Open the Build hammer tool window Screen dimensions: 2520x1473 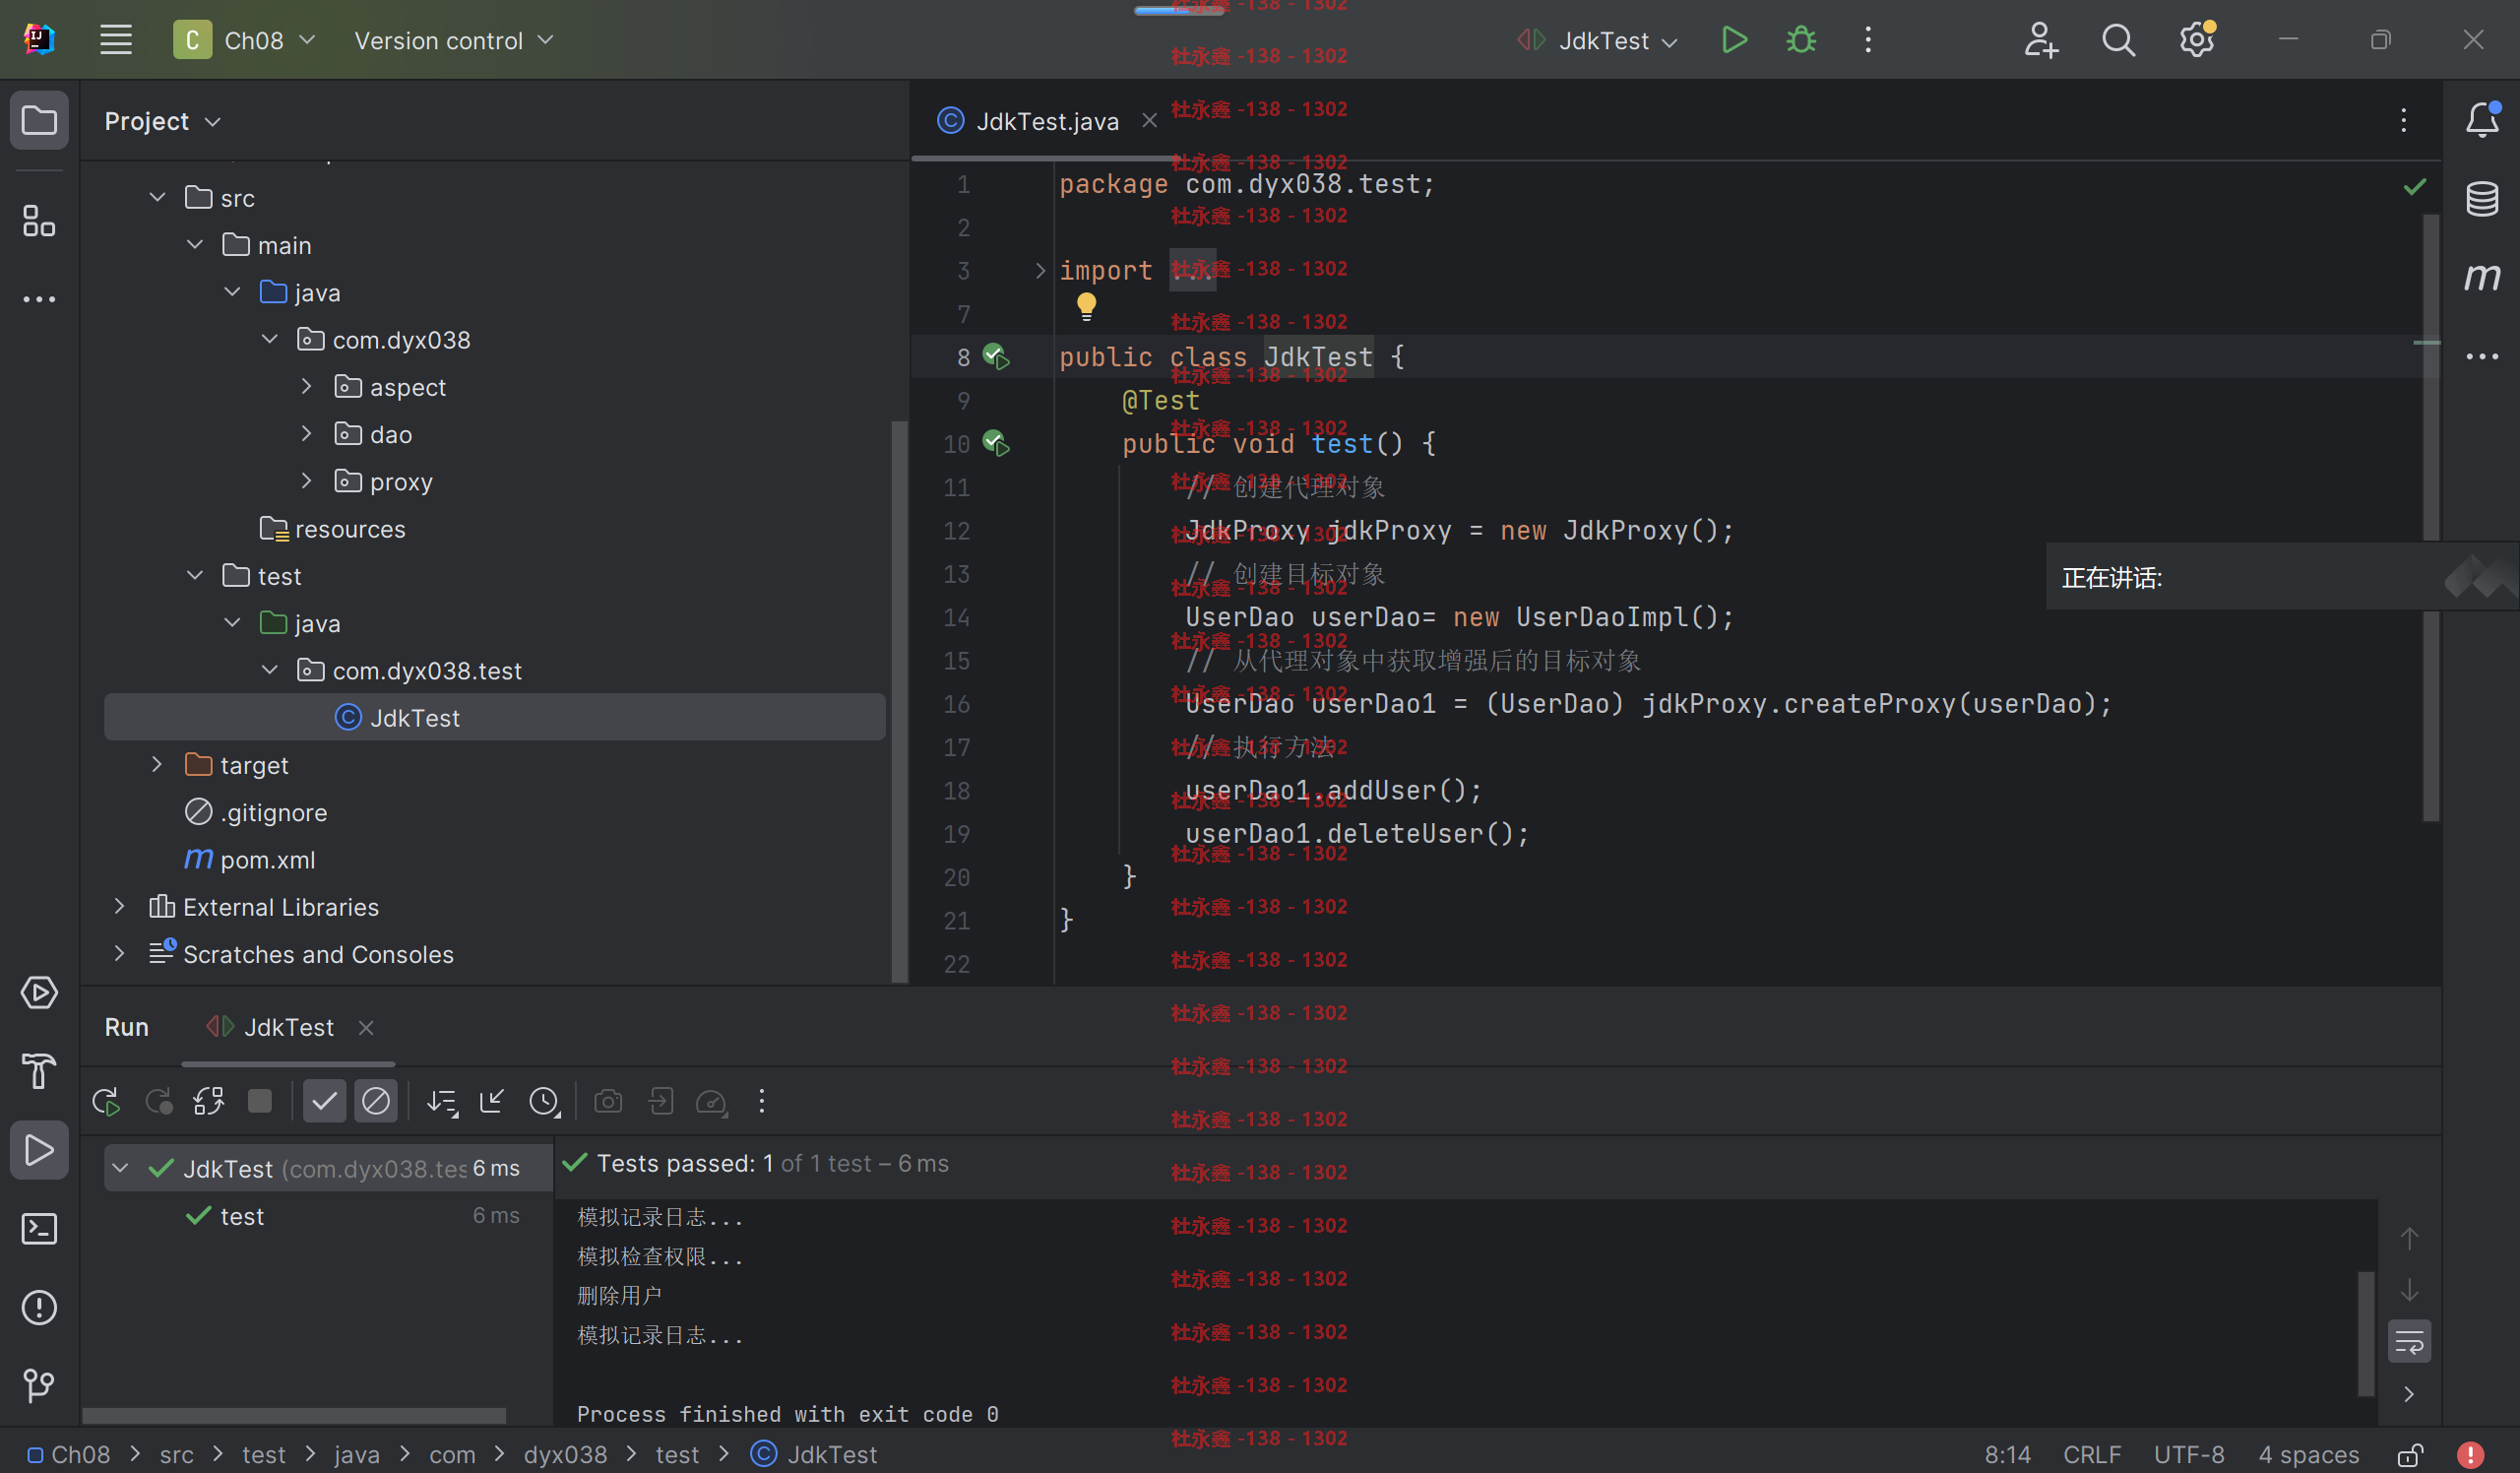point(39,1071)
